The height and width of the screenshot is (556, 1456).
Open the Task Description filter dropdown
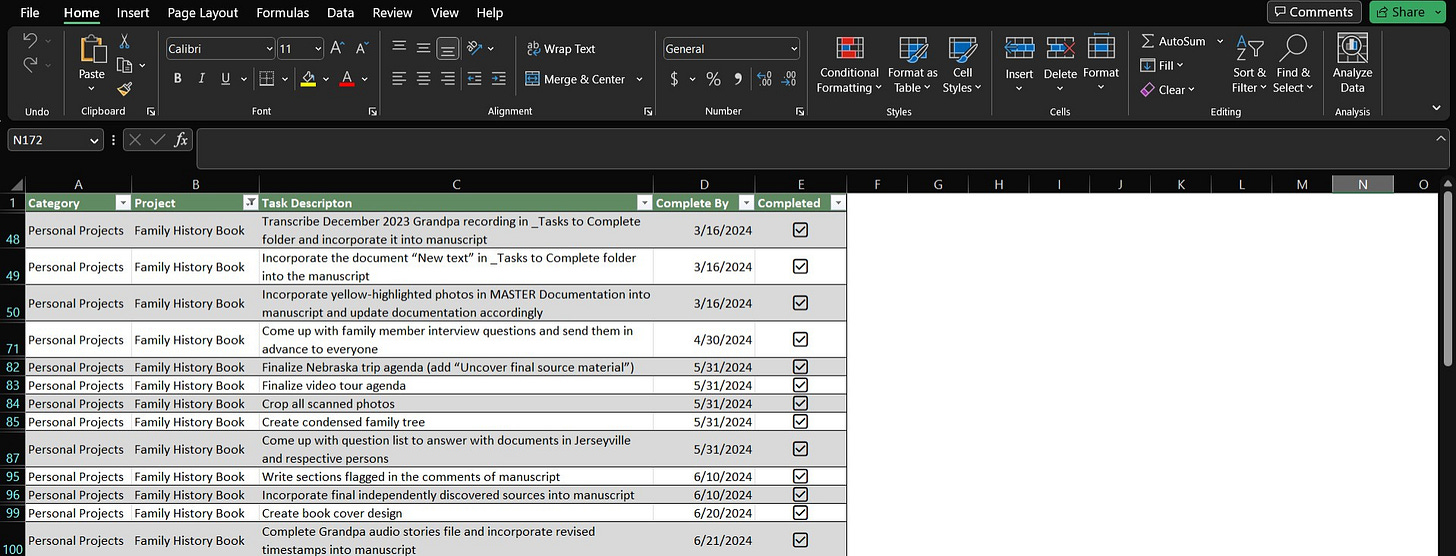coord(644,203)
